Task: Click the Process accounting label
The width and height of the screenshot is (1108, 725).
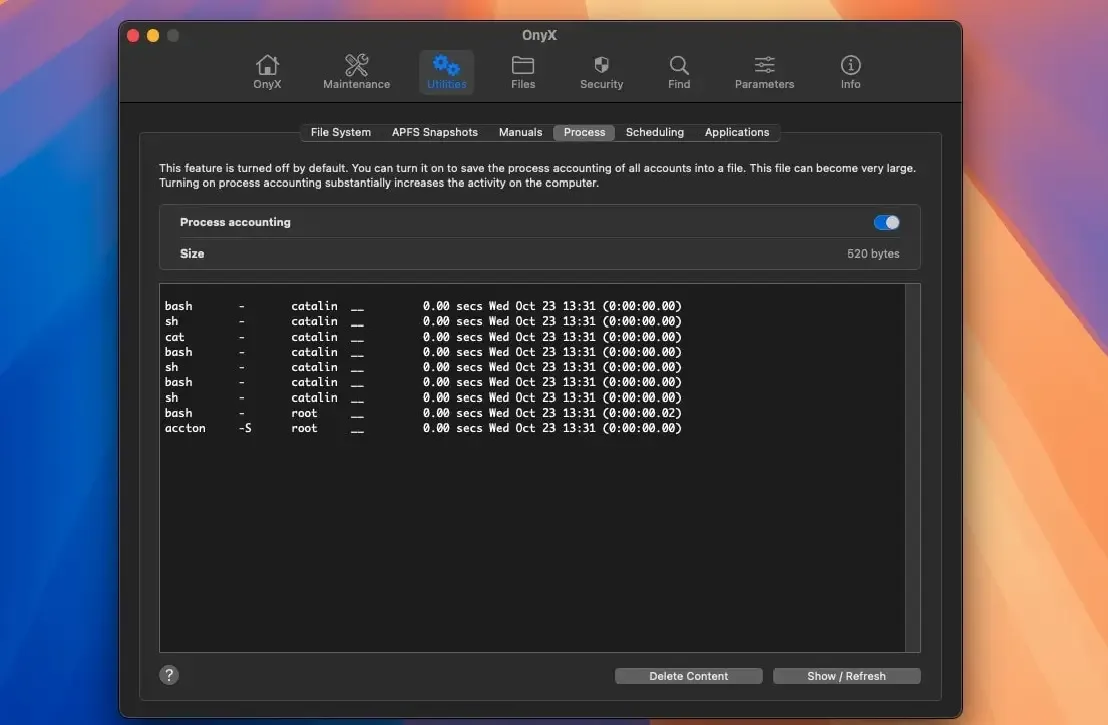Action: (235, 222)
